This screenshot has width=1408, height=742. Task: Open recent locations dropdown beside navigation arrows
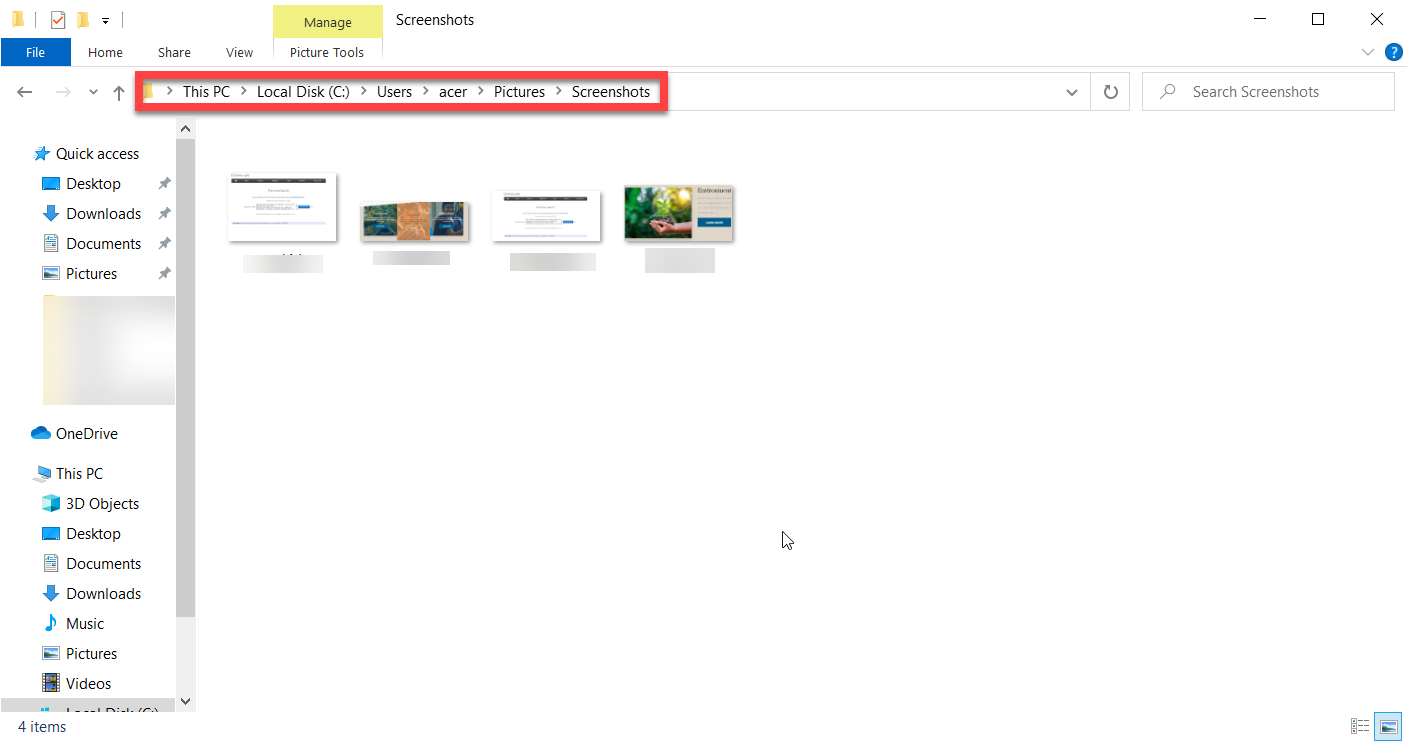(x=92, y=91)
